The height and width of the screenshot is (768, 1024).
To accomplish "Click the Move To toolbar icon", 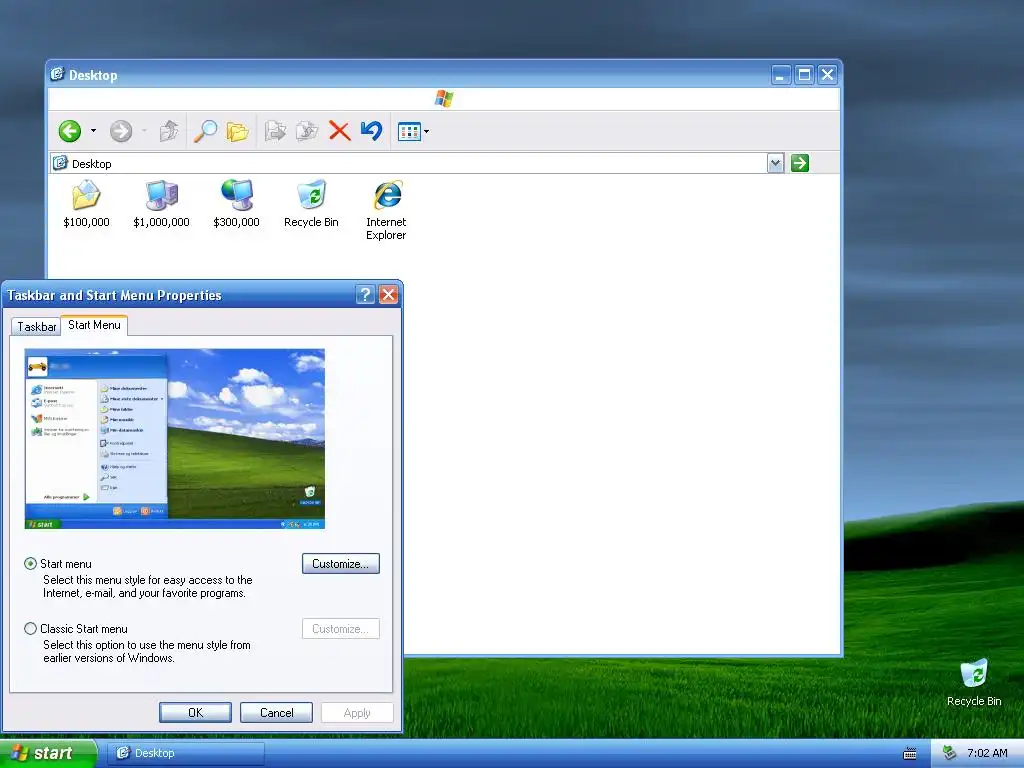I will click(x=275, y=131).
